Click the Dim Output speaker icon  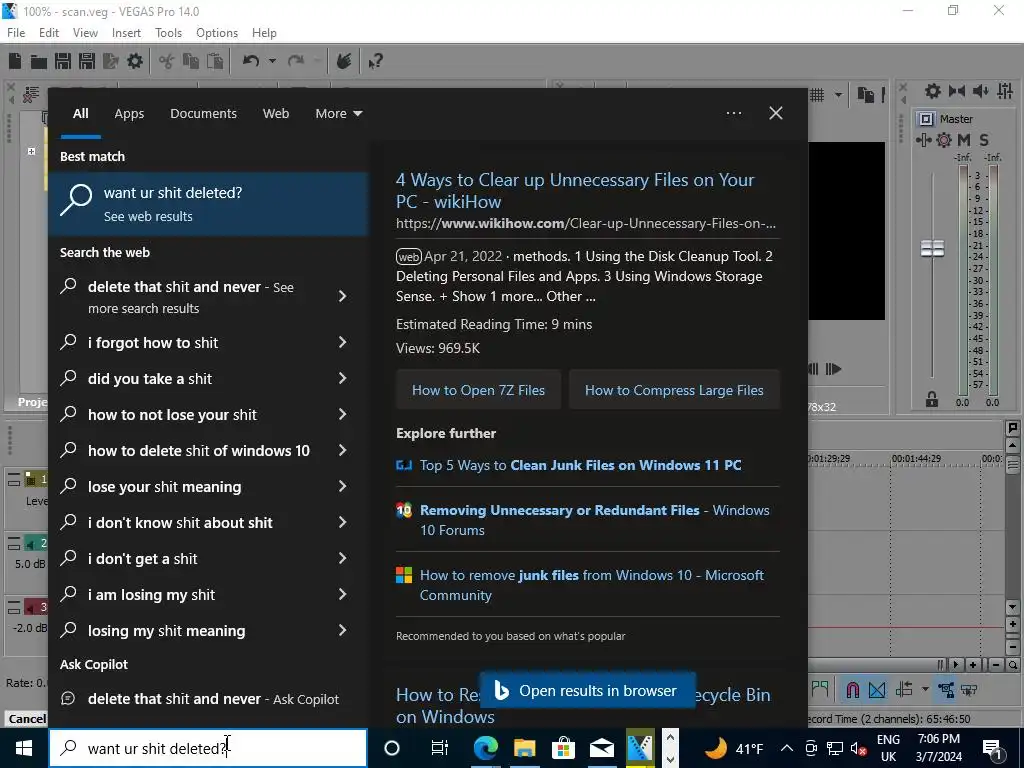[x=980, y=91]
